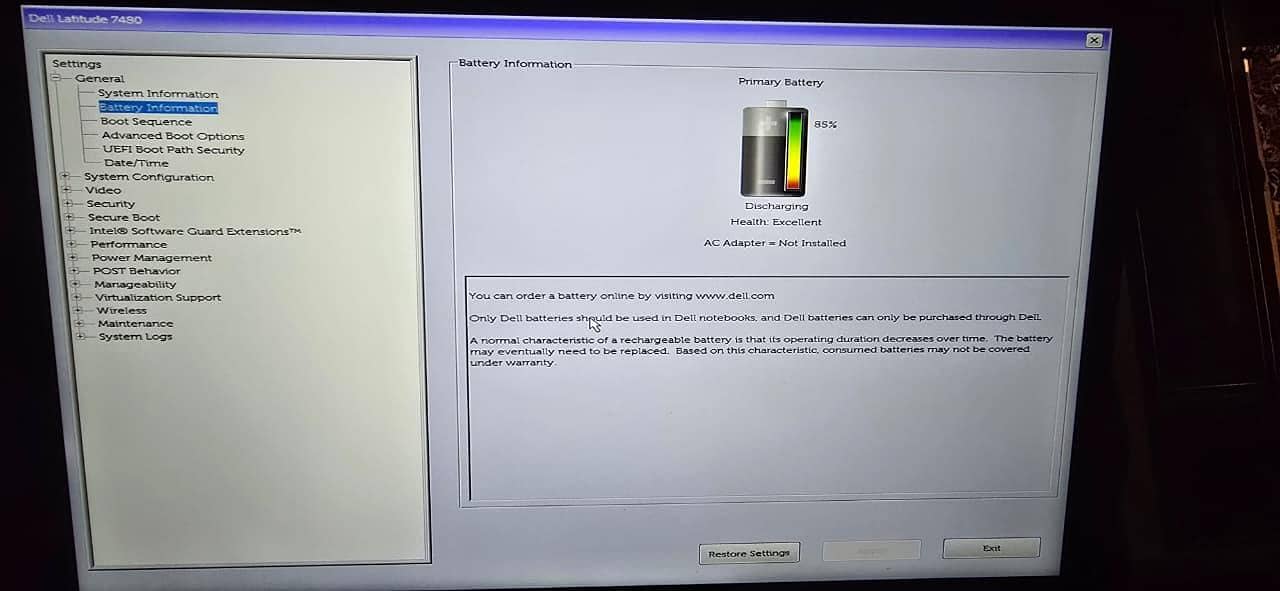Expand the Virtualization Support node
Image resolution: width=1280 pixels, height=591 pixels.
[x=78, y=297]
